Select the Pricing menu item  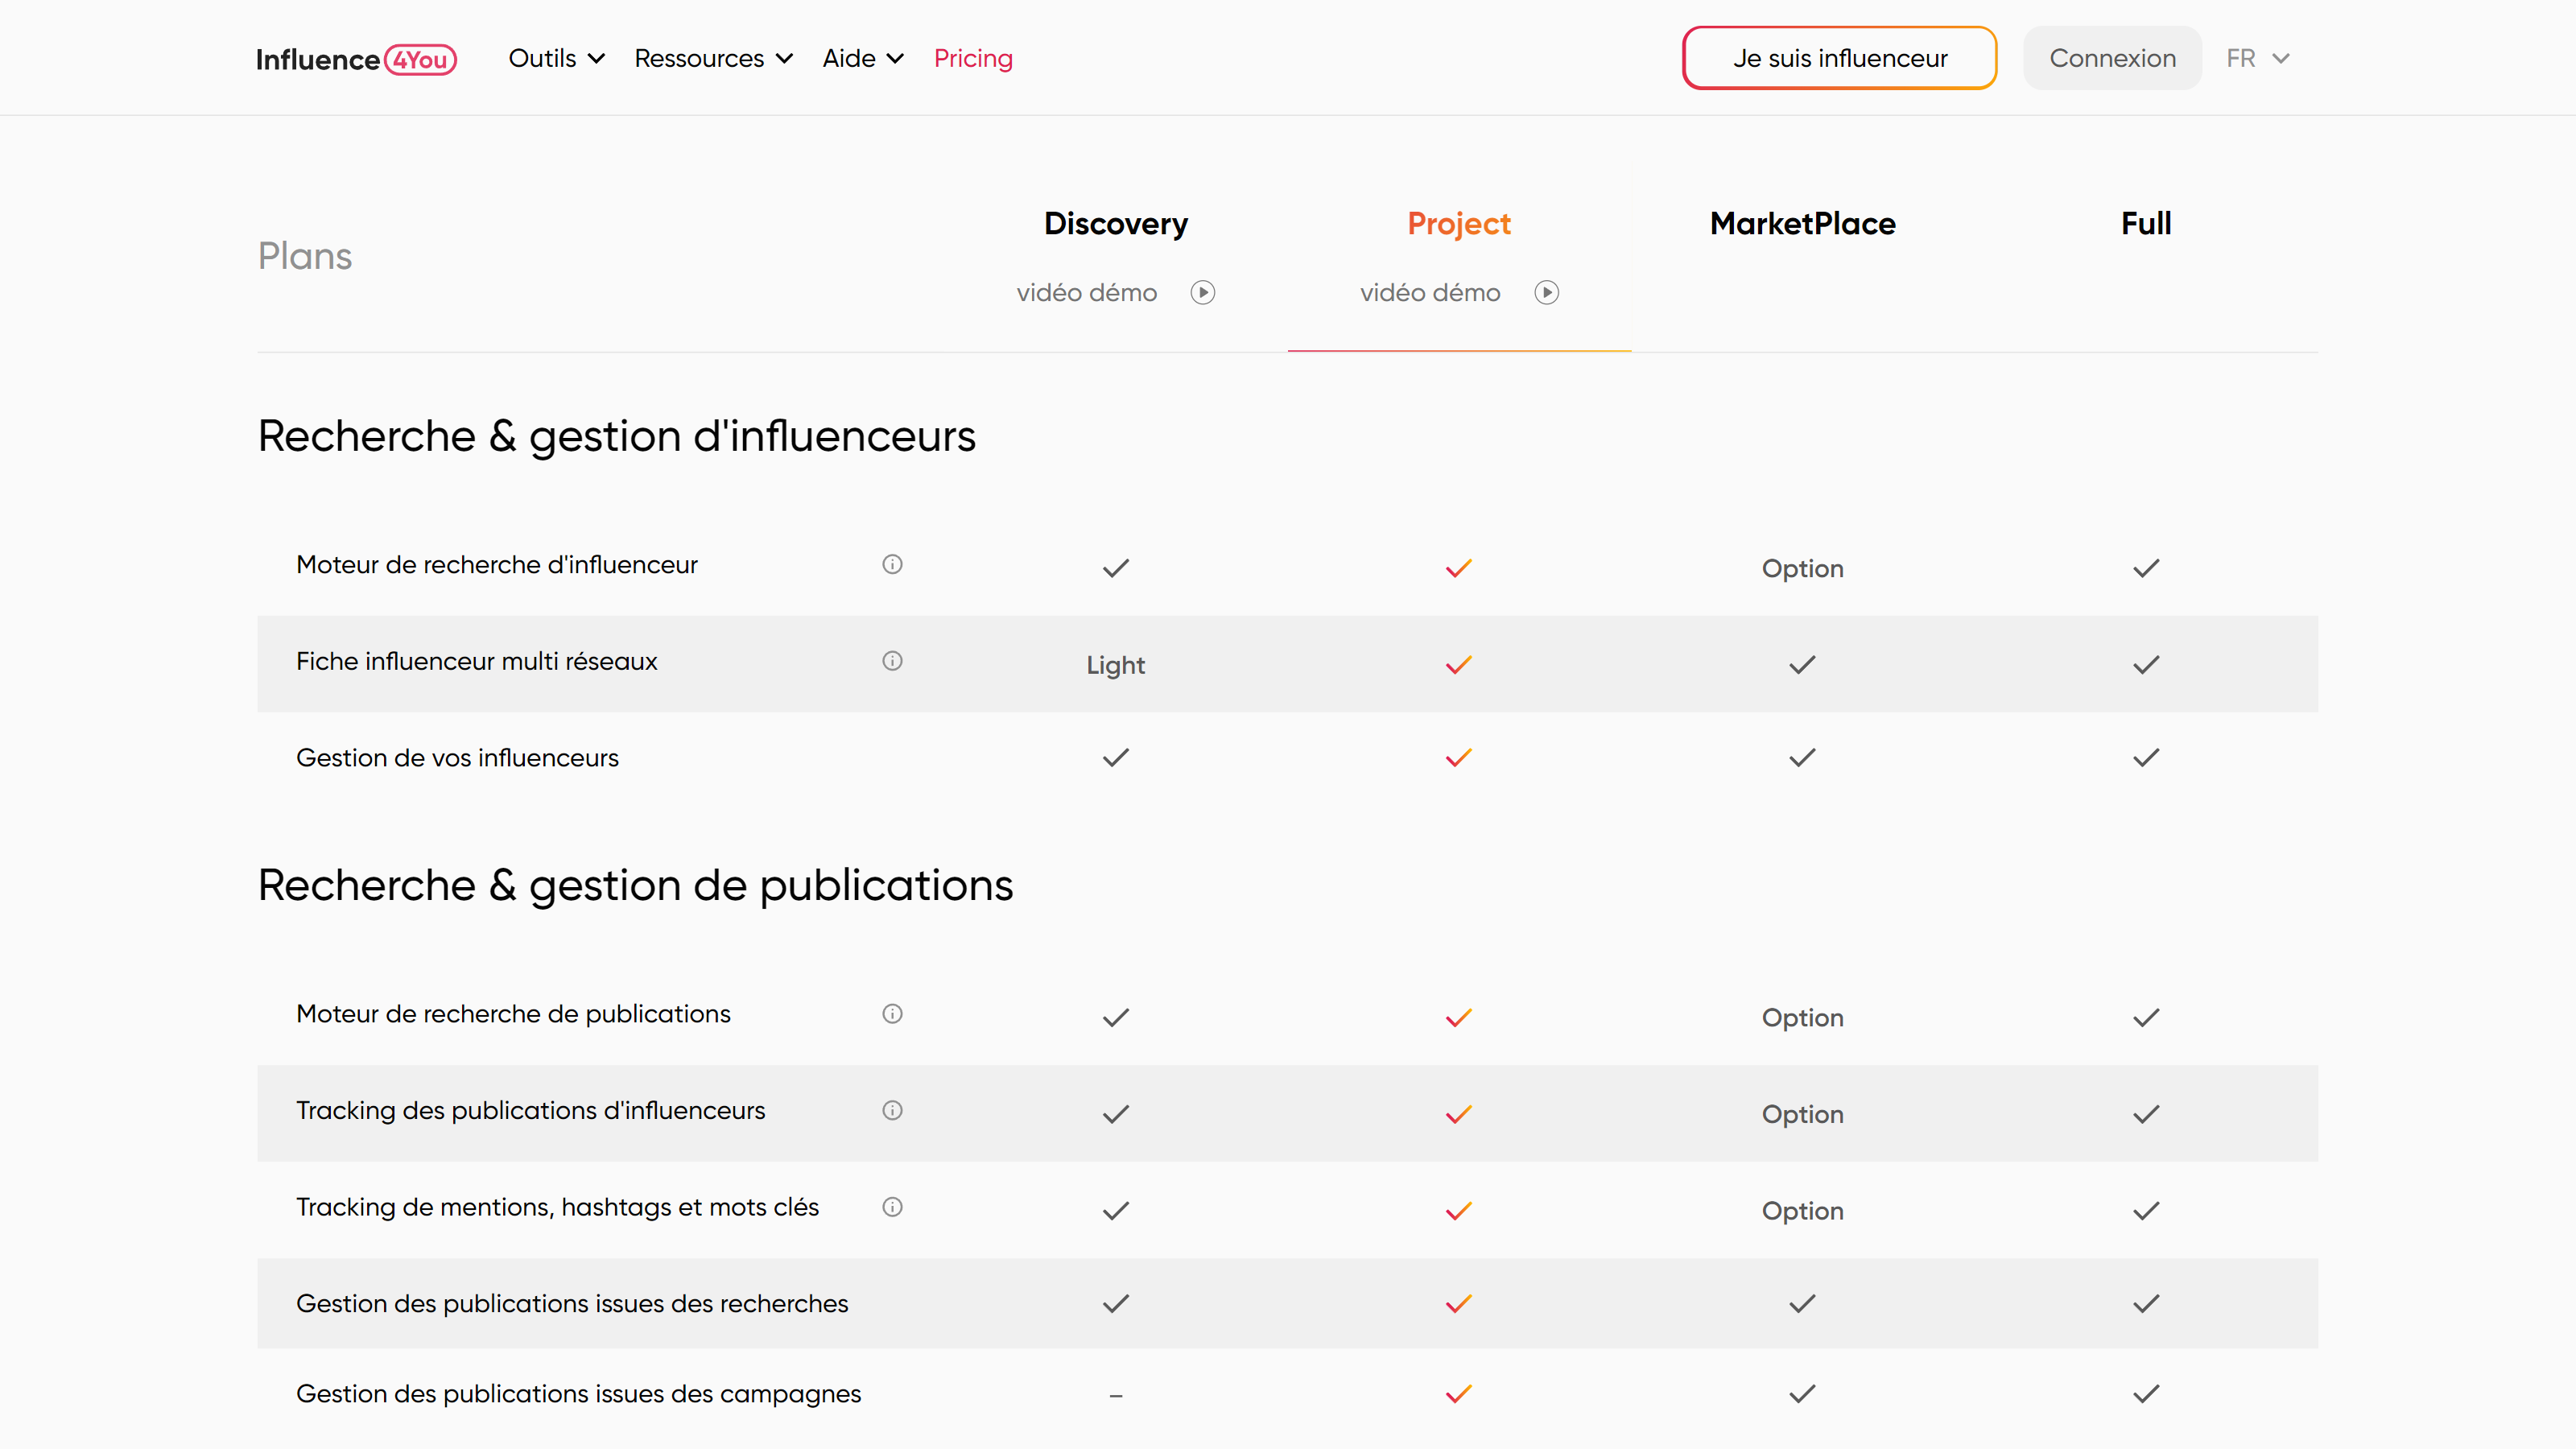click(973, 59)
